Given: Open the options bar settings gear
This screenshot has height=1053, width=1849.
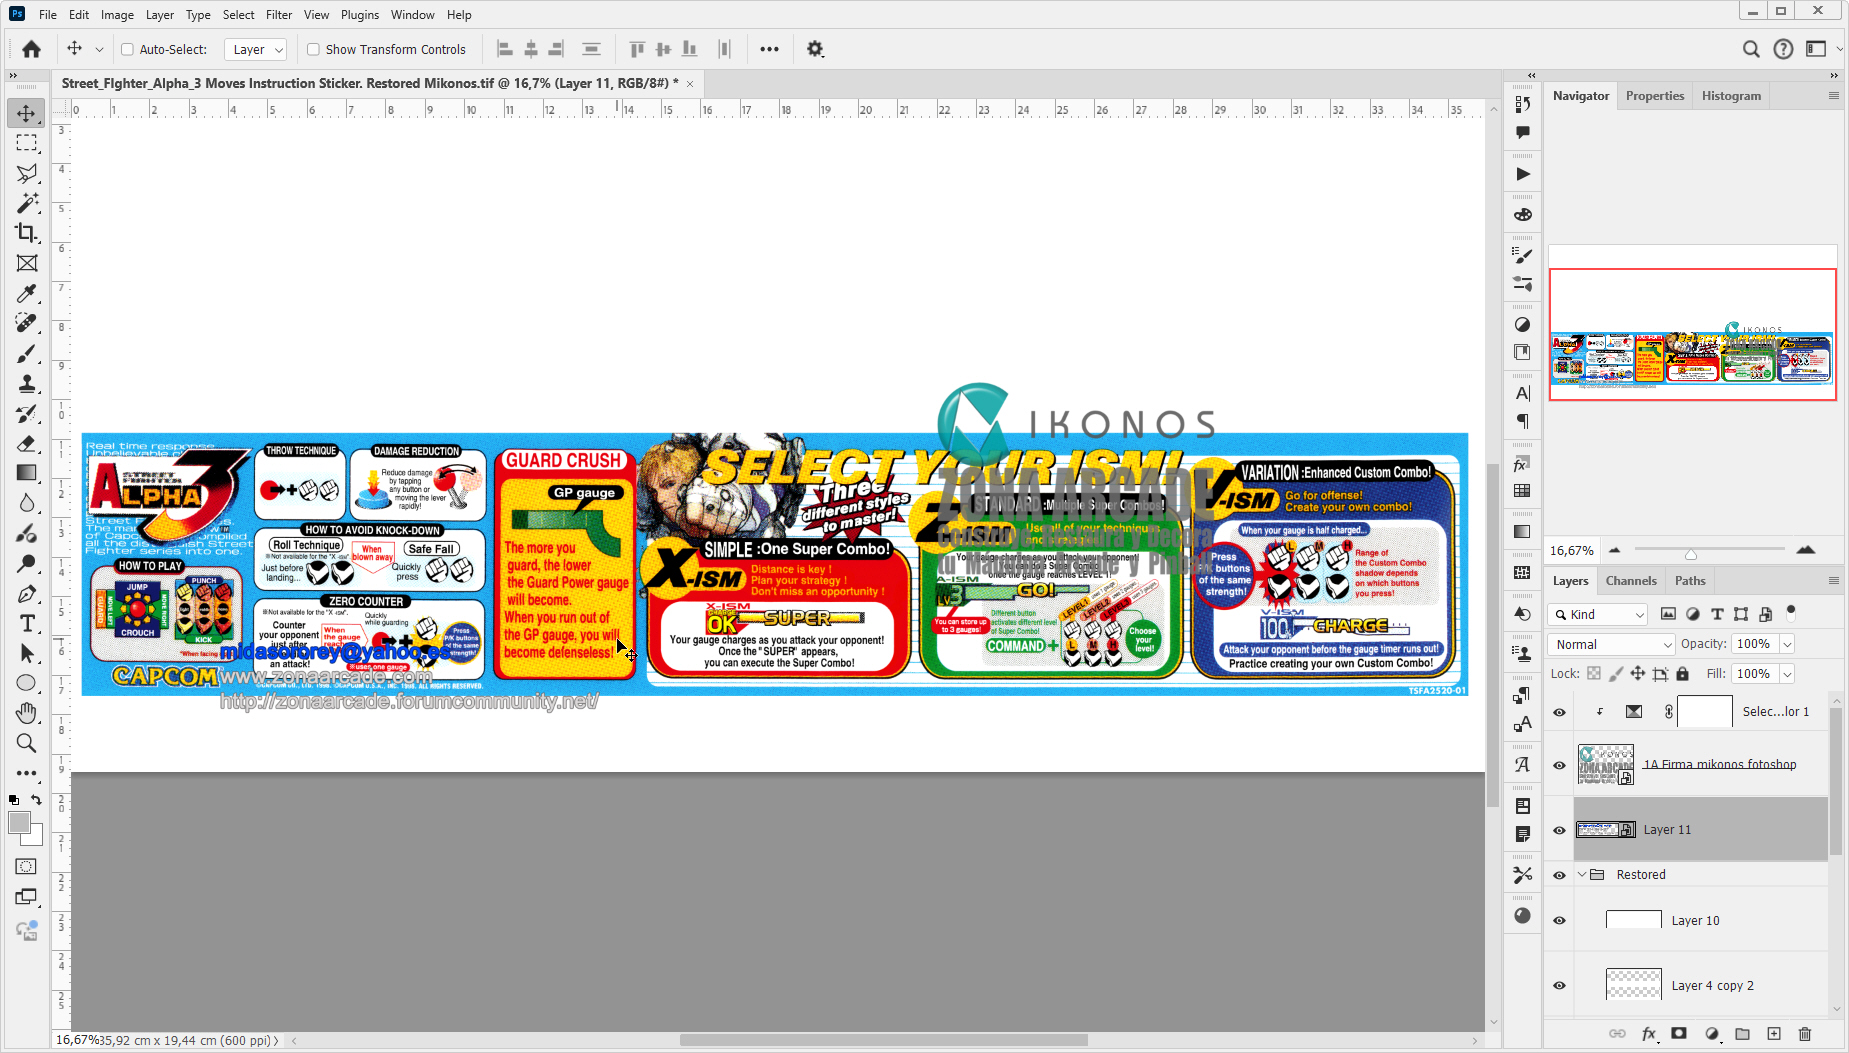Looking at the screenshot, I should pyautogui.click(x=815, y=49).
